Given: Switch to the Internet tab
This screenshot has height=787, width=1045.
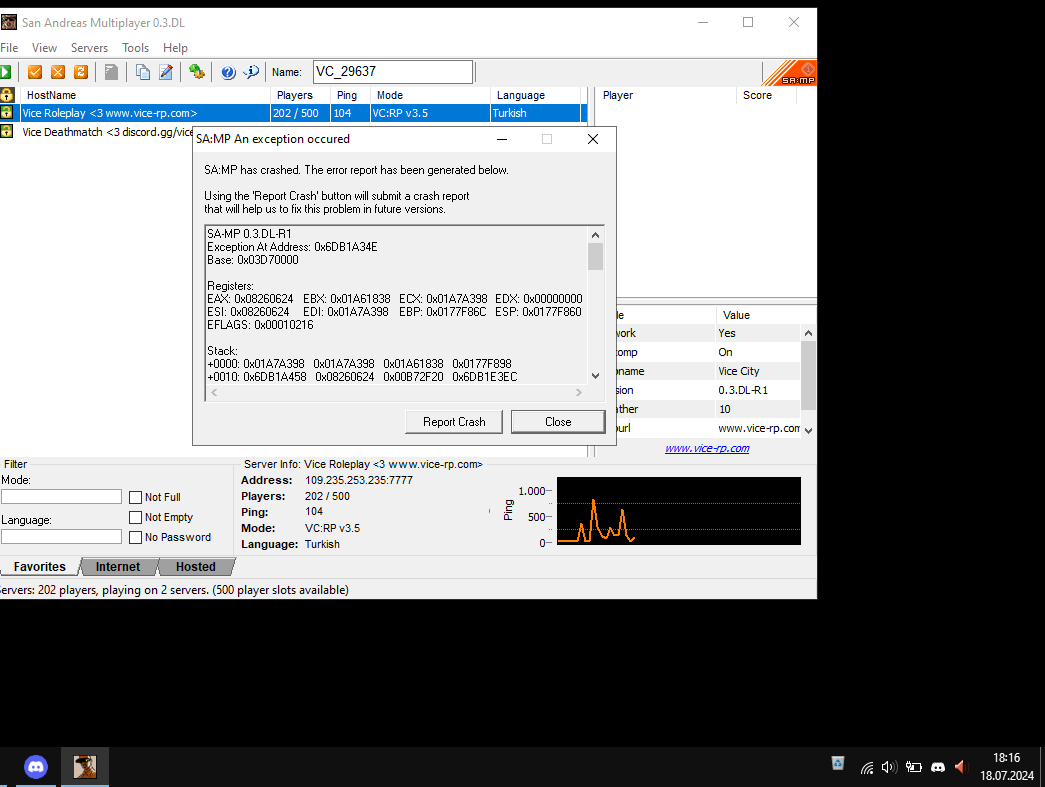Looking at the screenshot, I should coord(118,566).
